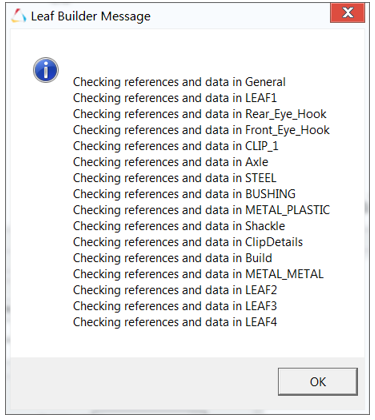Click the ClipDetails message line
The width and height of the screenshot is (375, 420).
(x=188, y=242)
